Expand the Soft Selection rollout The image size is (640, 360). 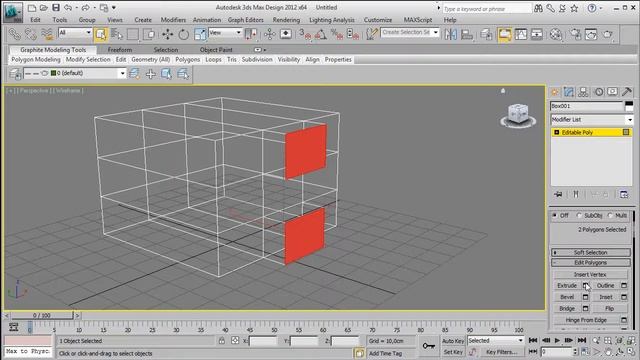[591, 253]
